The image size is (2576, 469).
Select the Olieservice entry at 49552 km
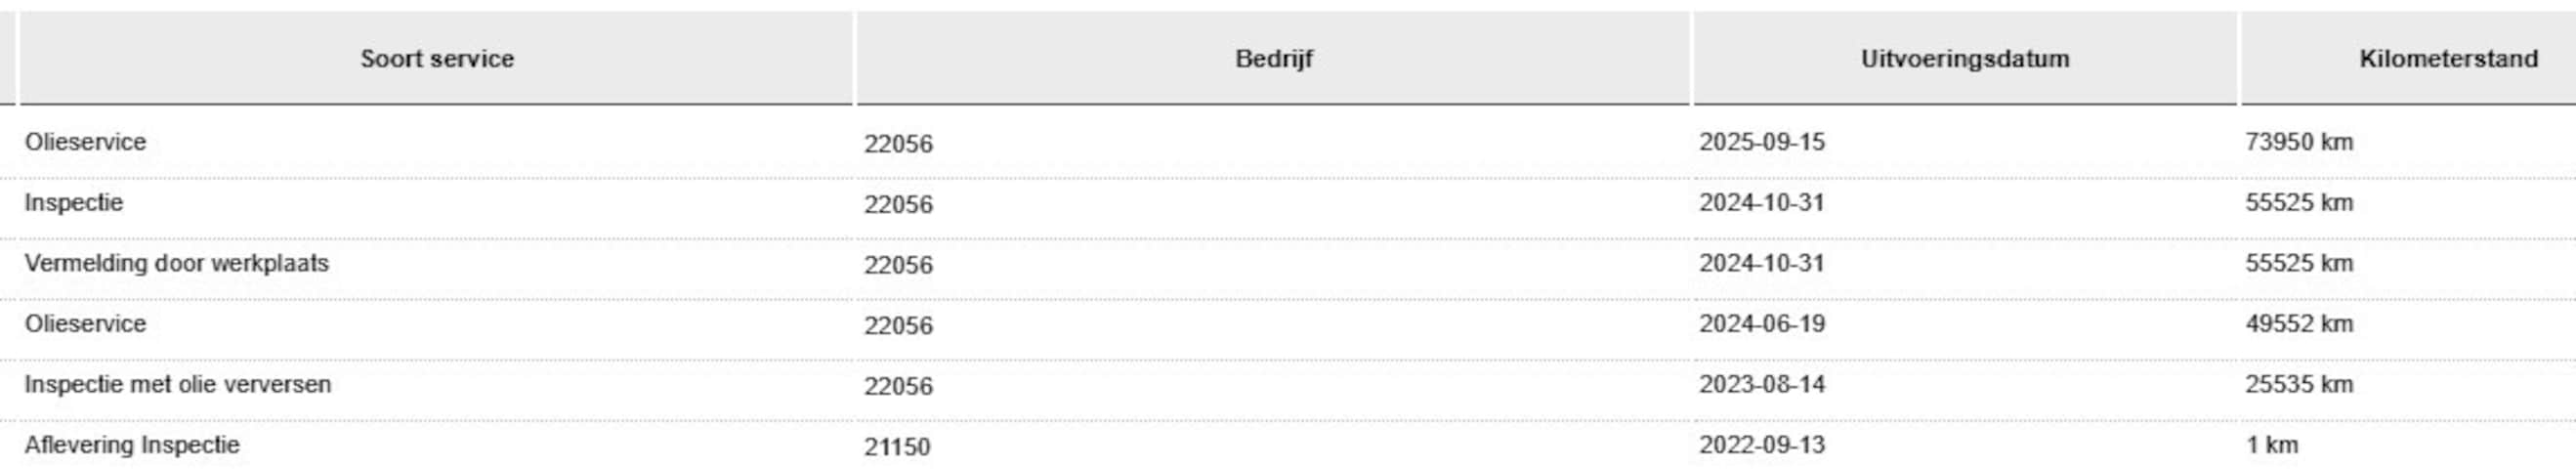point(86,324)
